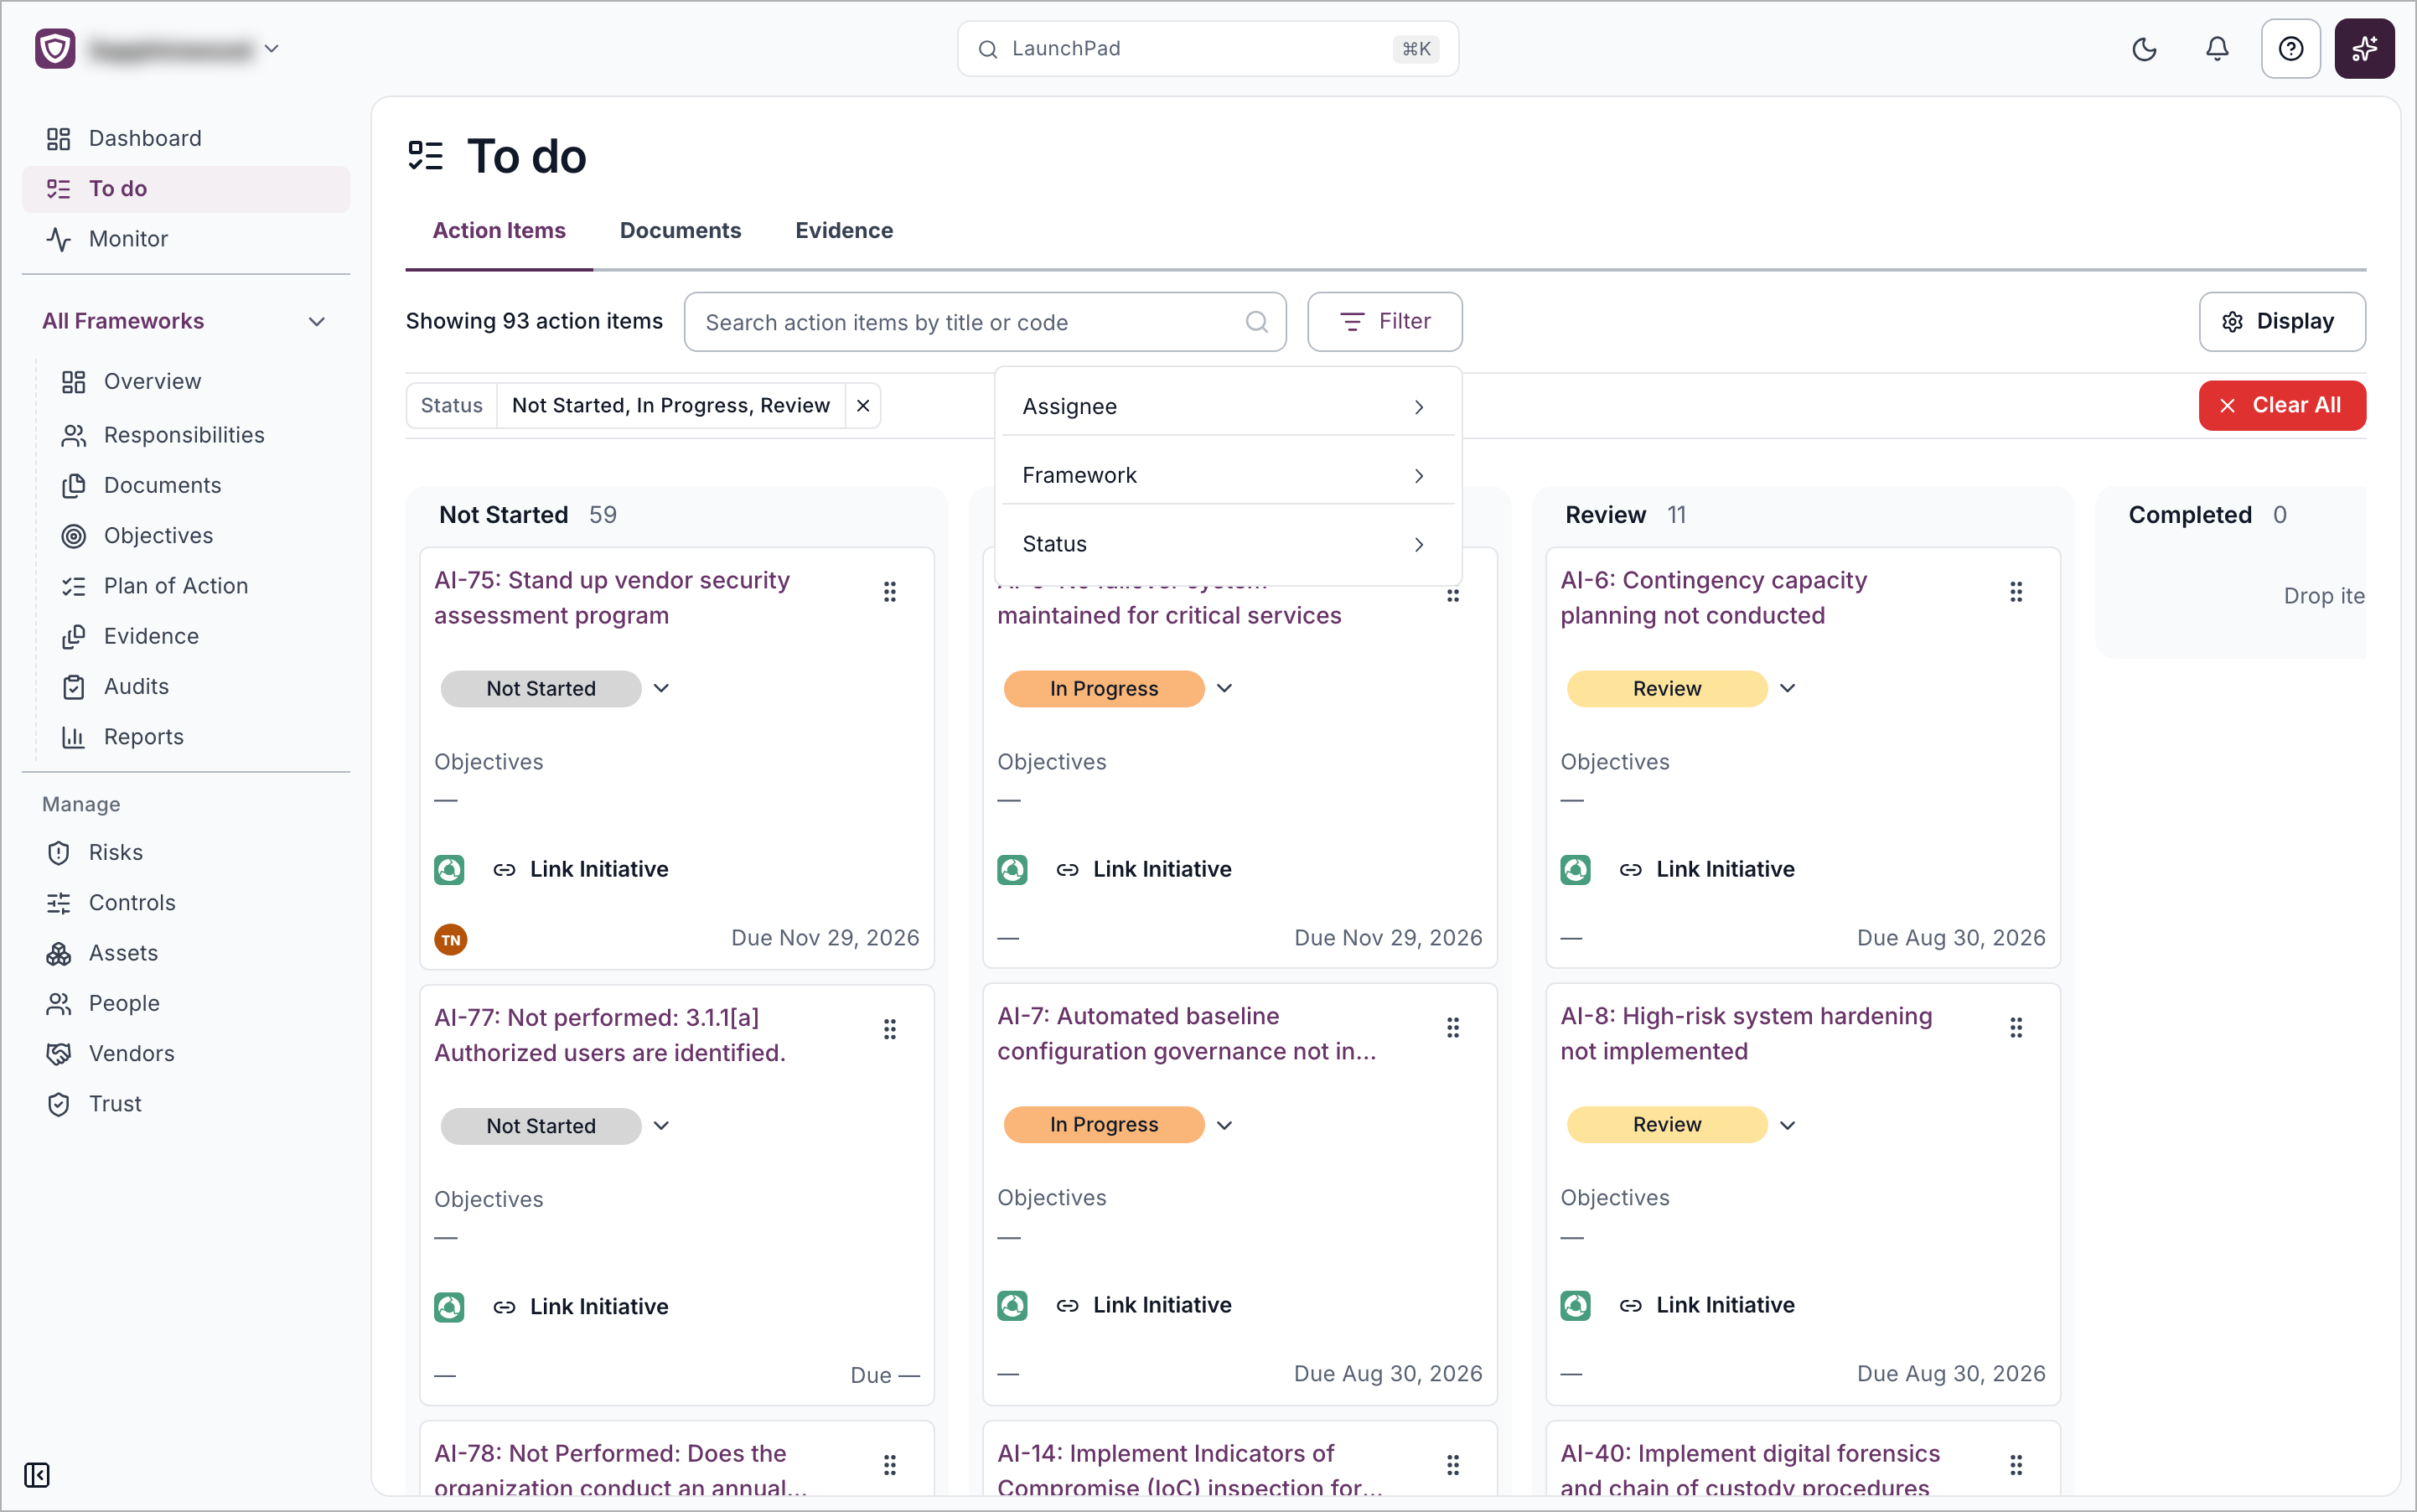Image resolution: width=2417 pixels, height=1512 pixels.
Task: Go to Risks in sidebar
Action: (x=185, y=852)
